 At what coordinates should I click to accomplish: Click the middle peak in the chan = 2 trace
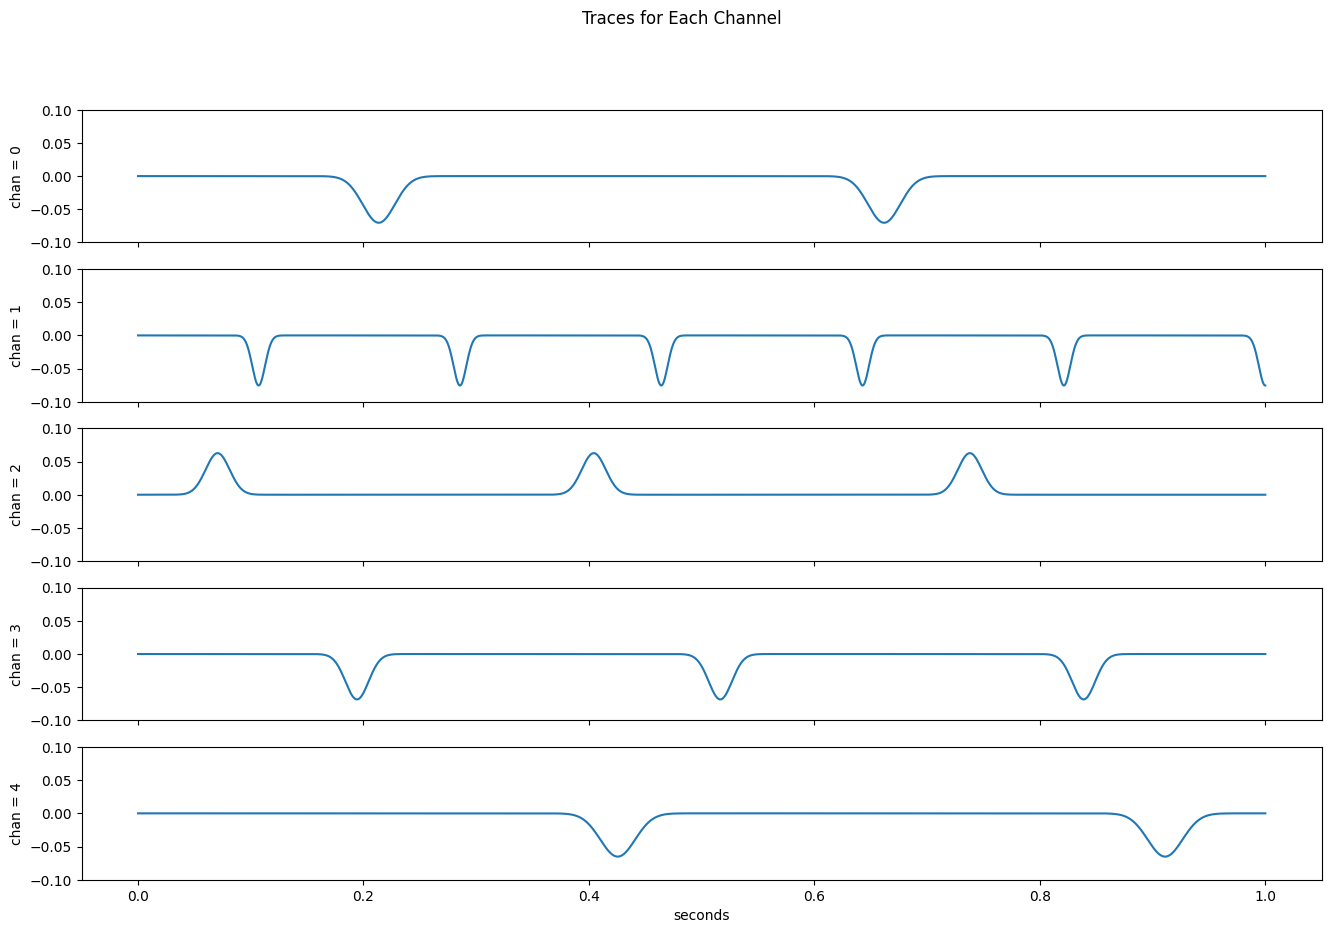click(x=594, y=473)
